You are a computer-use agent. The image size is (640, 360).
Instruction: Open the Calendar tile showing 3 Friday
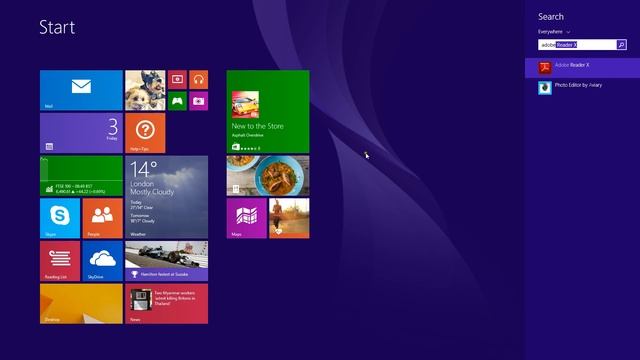81,133
